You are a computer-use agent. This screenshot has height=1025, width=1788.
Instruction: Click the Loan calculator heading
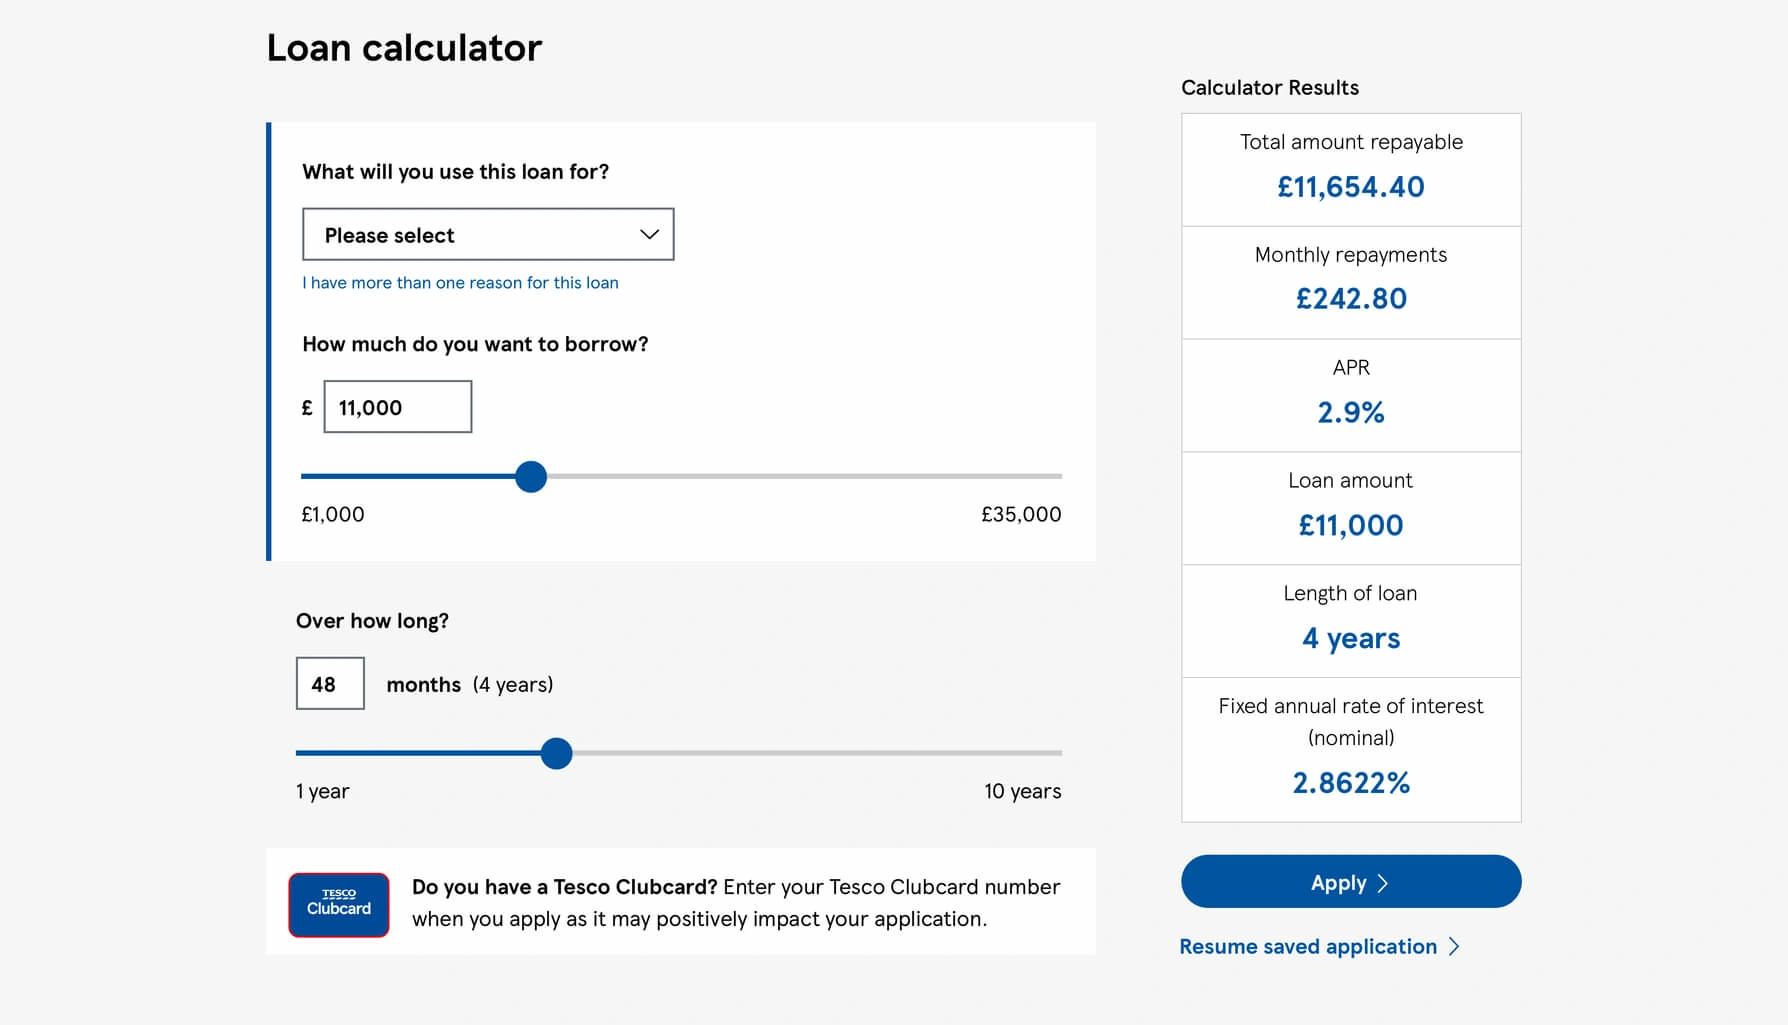[404, 48]
